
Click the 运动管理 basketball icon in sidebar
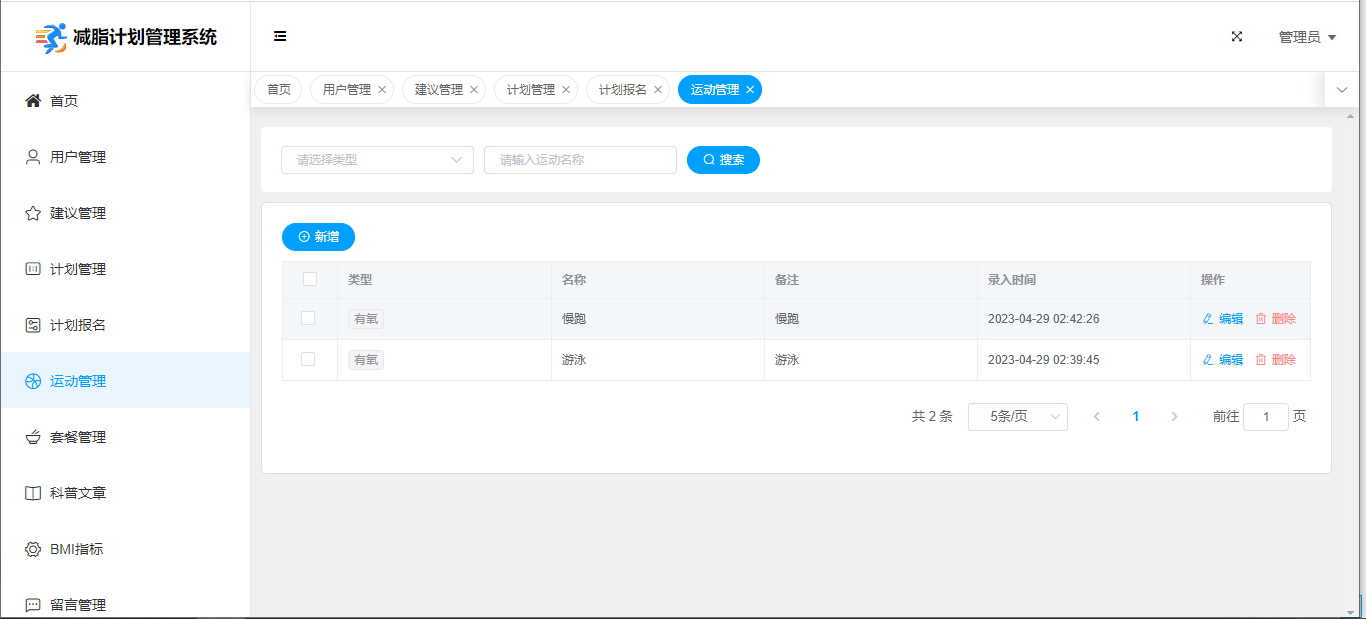tap(33, 380)
